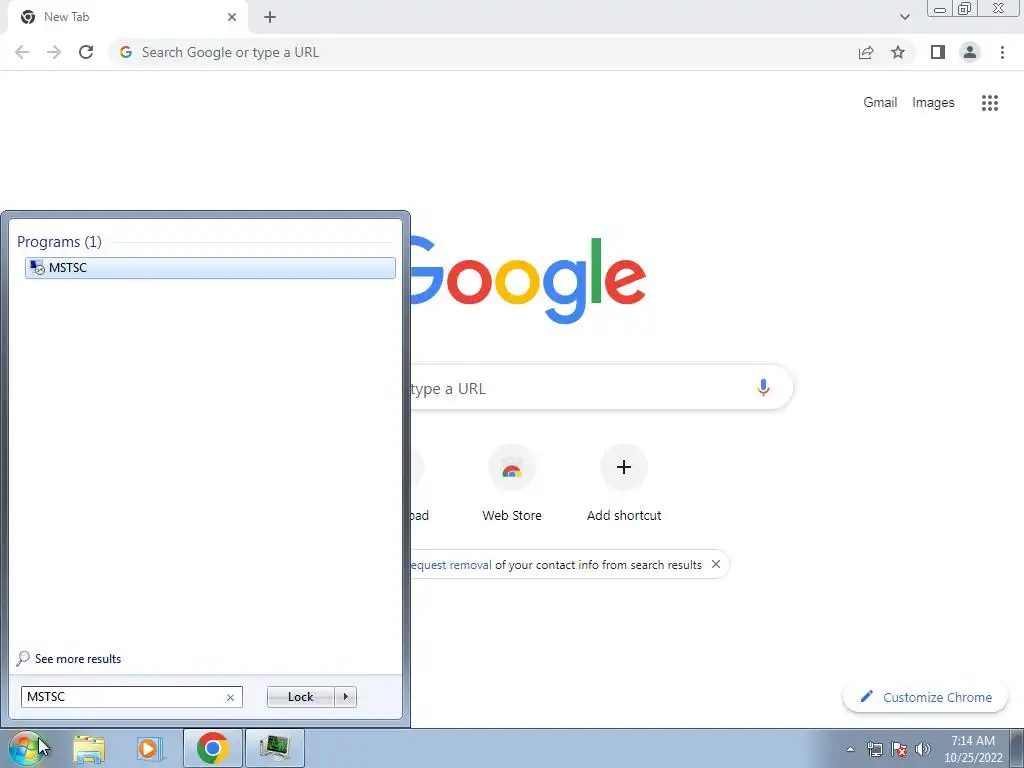The image size is (1024, 768).
Task: Click the request removal link
Action: click(x=451, y=565)
